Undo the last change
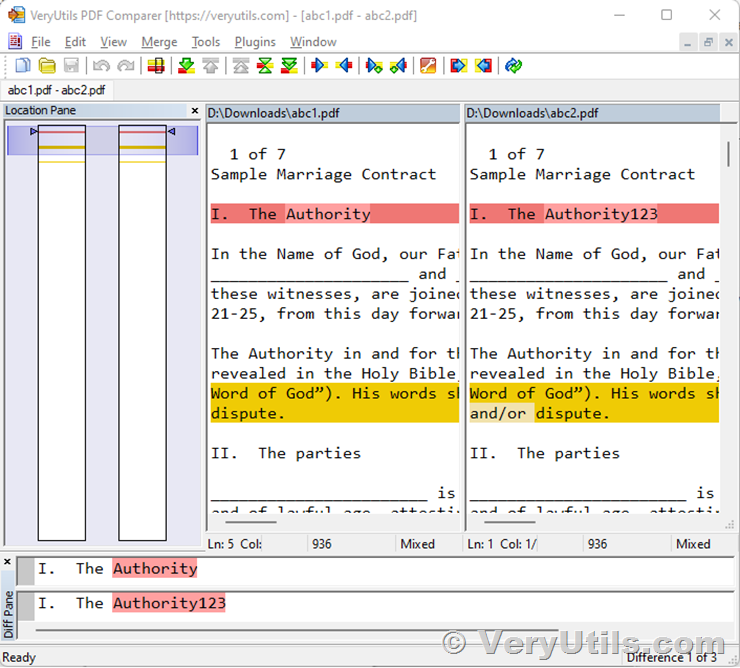The width and height of the screenshot is (740, 668). 101,65
